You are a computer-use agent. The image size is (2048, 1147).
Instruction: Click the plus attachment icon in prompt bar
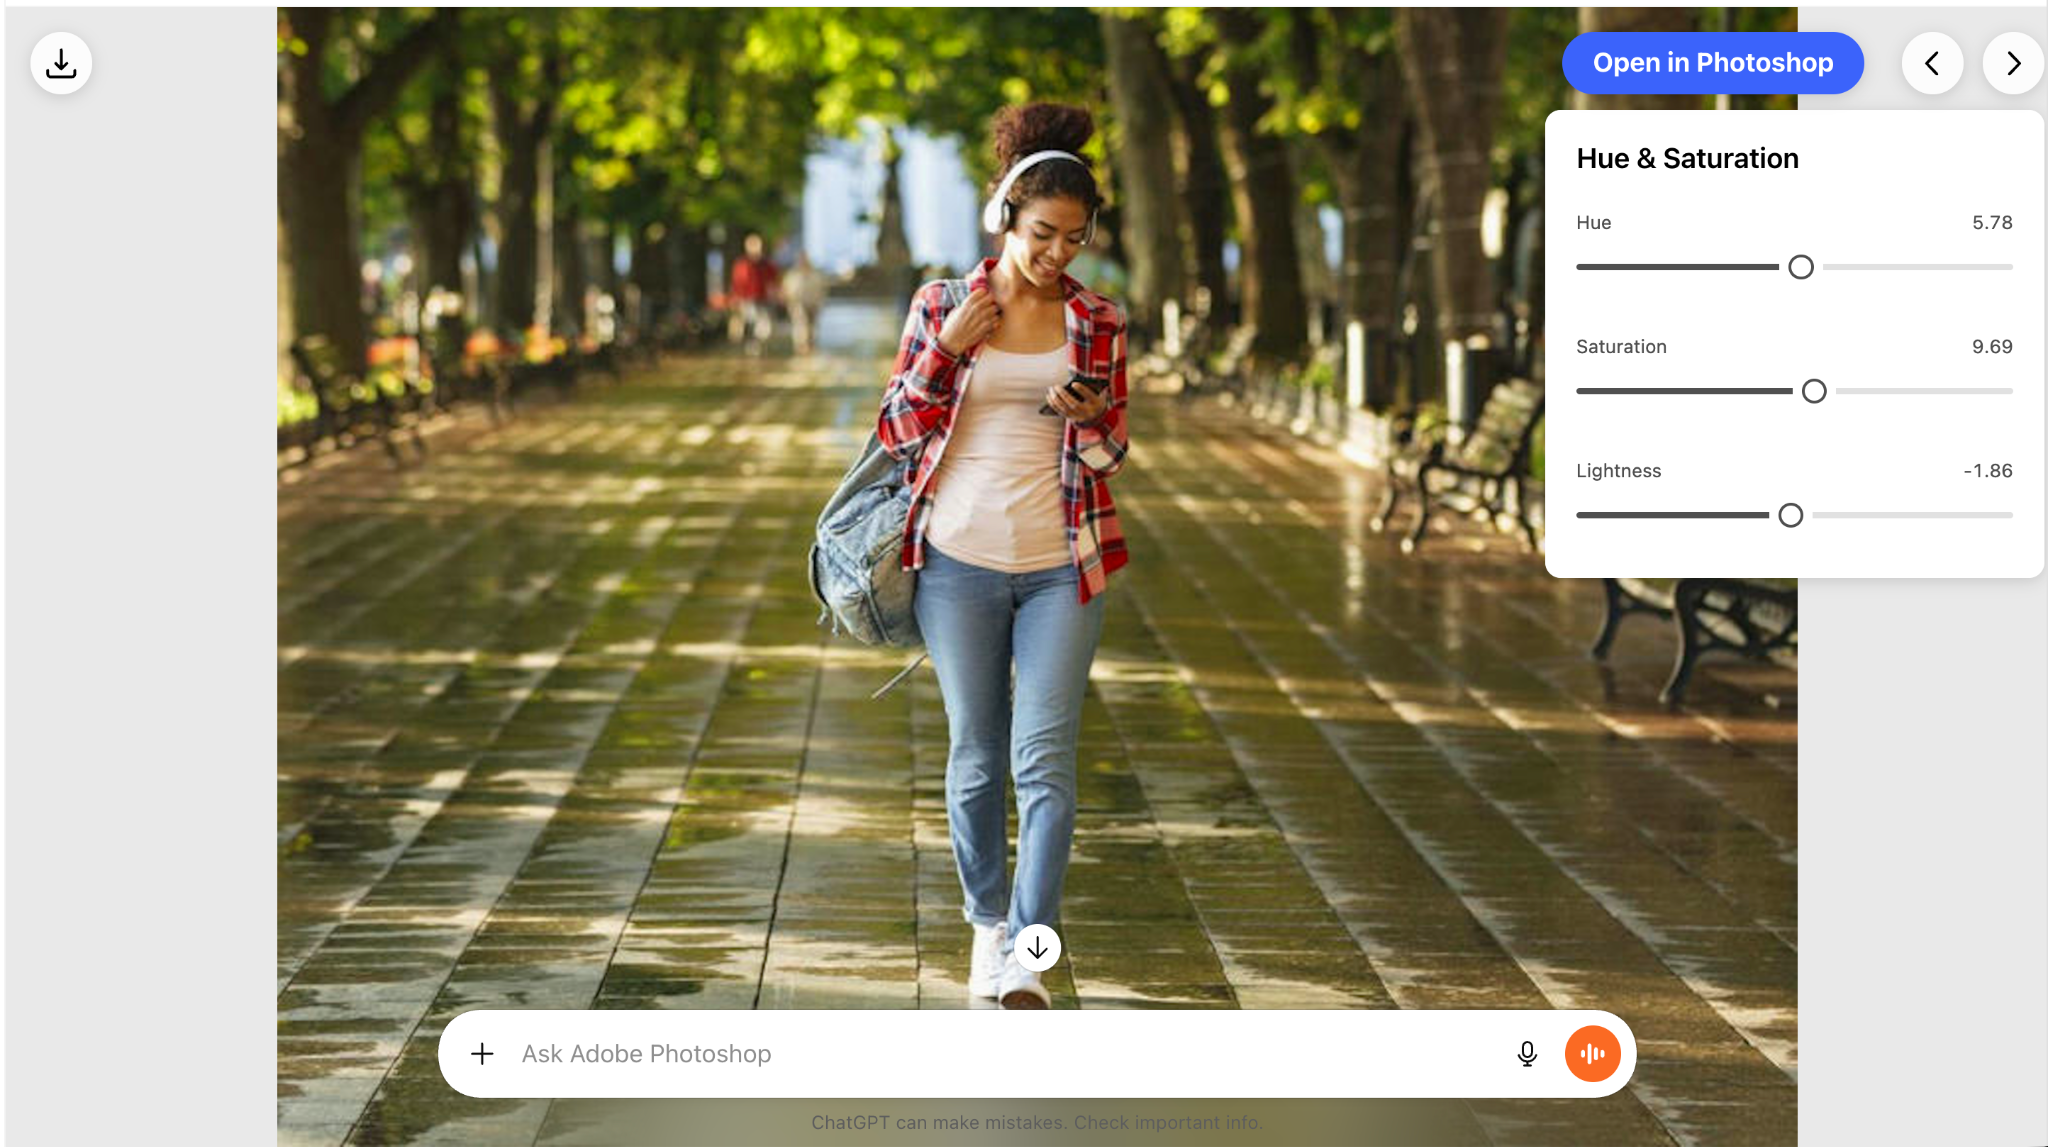(x=482, y=1053)
